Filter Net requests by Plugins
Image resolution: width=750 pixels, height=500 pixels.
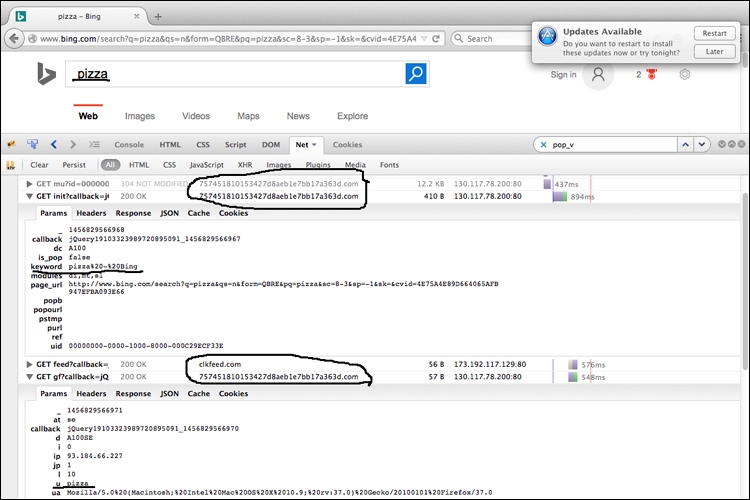click(318, 165)
